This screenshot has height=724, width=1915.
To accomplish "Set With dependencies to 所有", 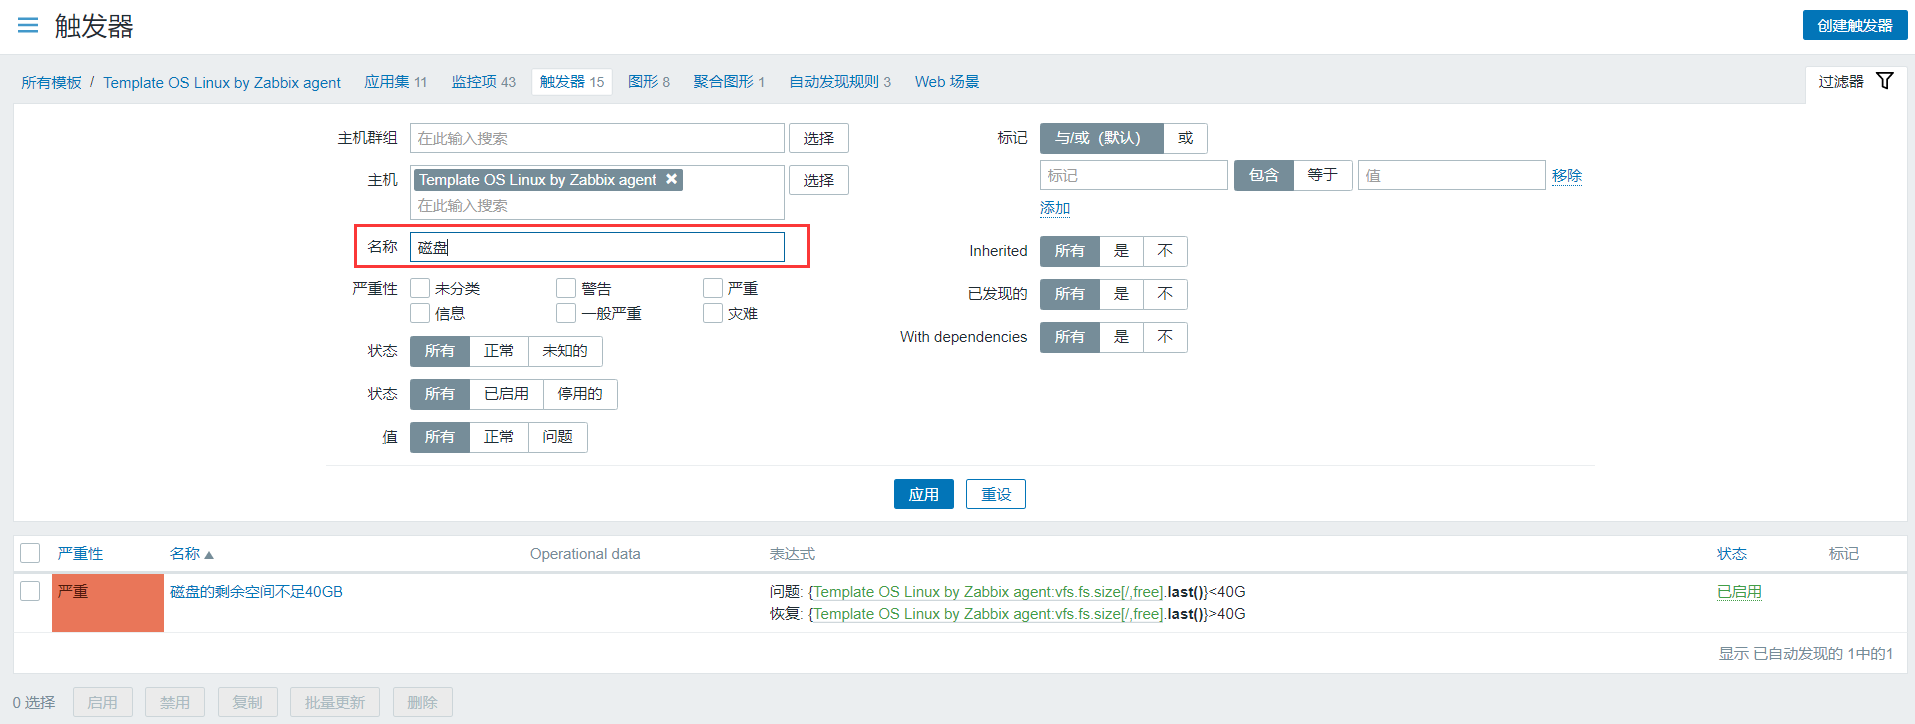I will [1070, 337].
